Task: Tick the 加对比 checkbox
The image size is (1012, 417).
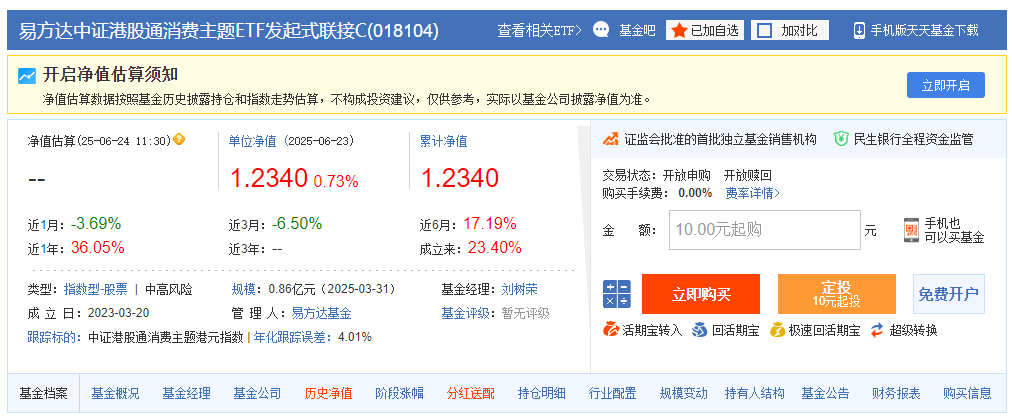Action: click(x=764, y=30)
